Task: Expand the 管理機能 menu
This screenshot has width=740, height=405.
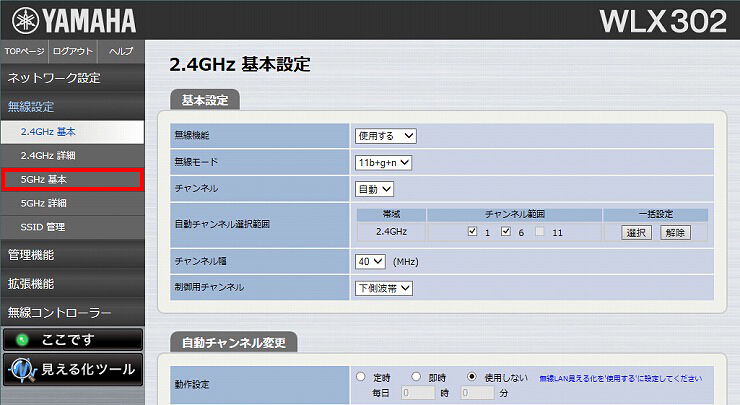Action: click(73, 255)
